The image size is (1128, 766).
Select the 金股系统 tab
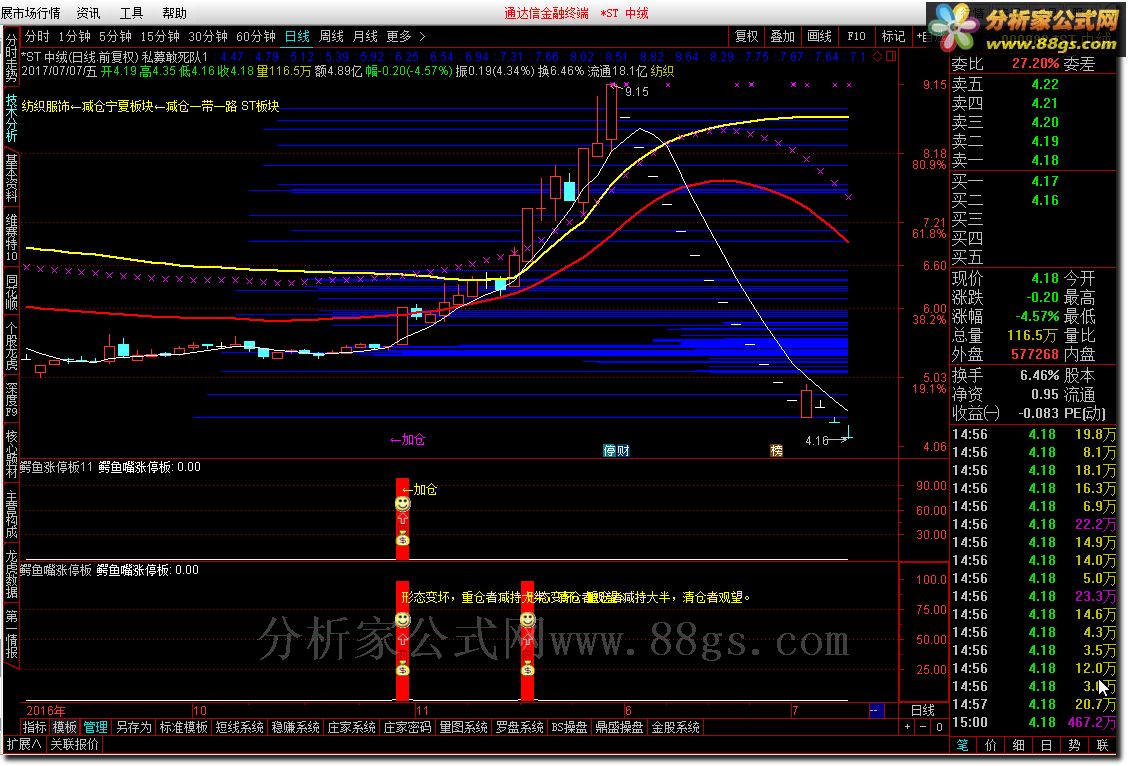[675, 727]
